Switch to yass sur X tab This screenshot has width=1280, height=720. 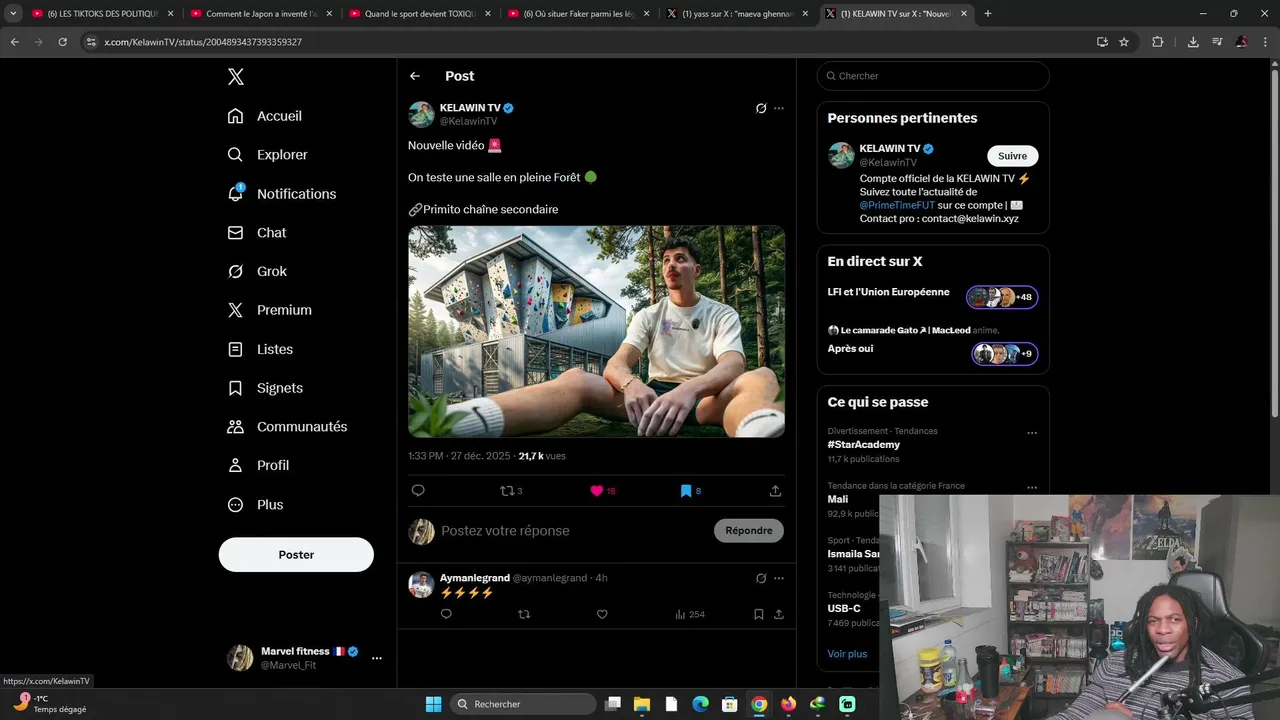(x=737, y=14)
